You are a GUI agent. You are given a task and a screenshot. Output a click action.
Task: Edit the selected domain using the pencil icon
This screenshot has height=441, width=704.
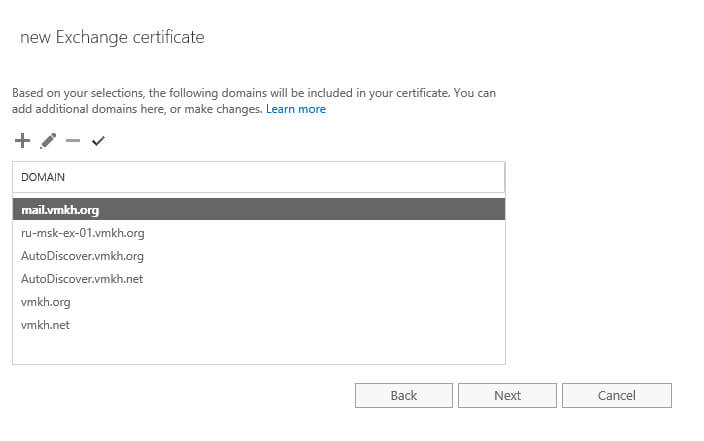point(48,141)
